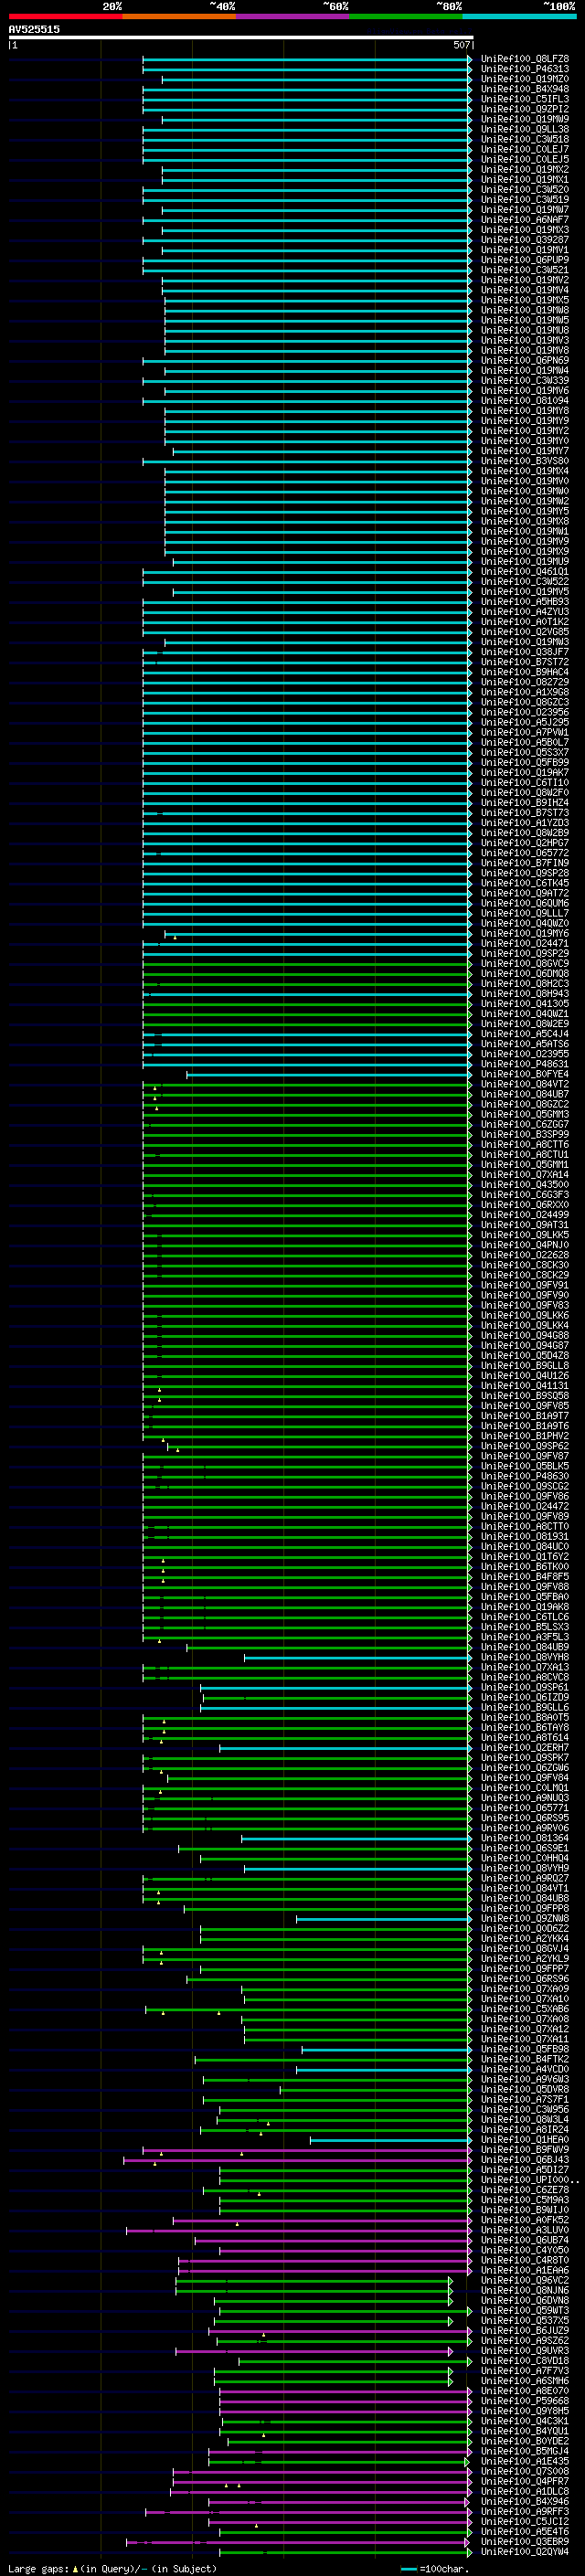Select hit label UniRef100_C3W521
Image resolution: width=585 pixels, height=2576 pixels.
(x=525, y=270)
